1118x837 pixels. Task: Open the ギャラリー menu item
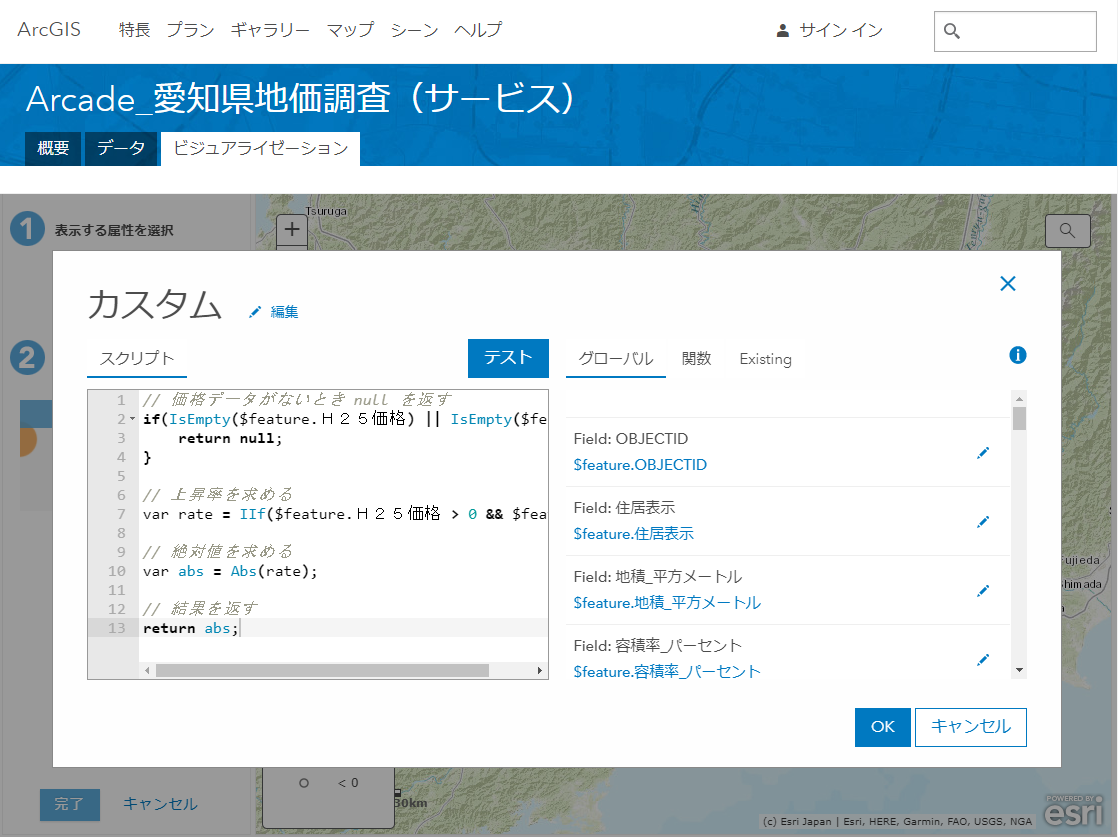[x=270, y=30]
